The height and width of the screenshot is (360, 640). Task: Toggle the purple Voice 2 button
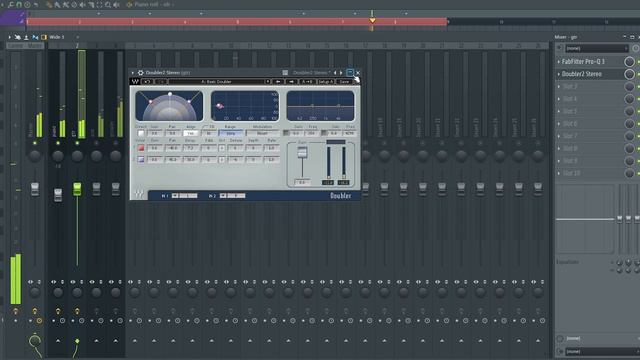click(141, 159)
